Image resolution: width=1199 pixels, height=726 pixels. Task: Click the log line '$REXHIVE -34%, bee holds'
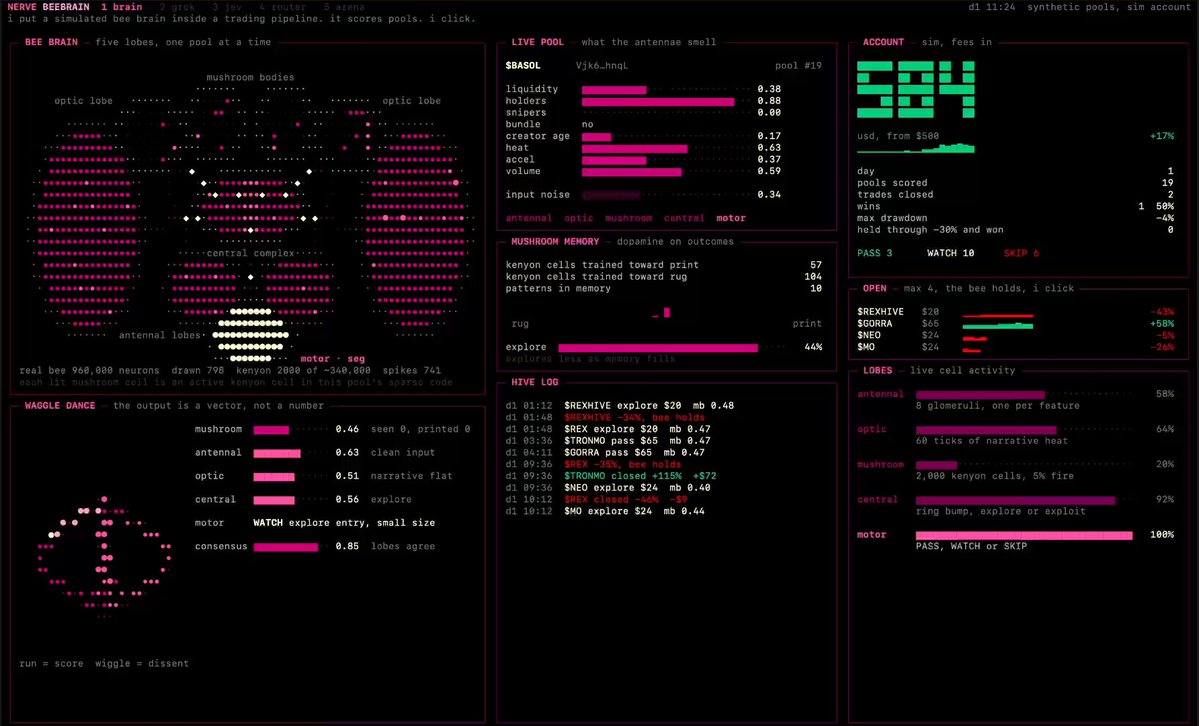(x=635, y=418)
